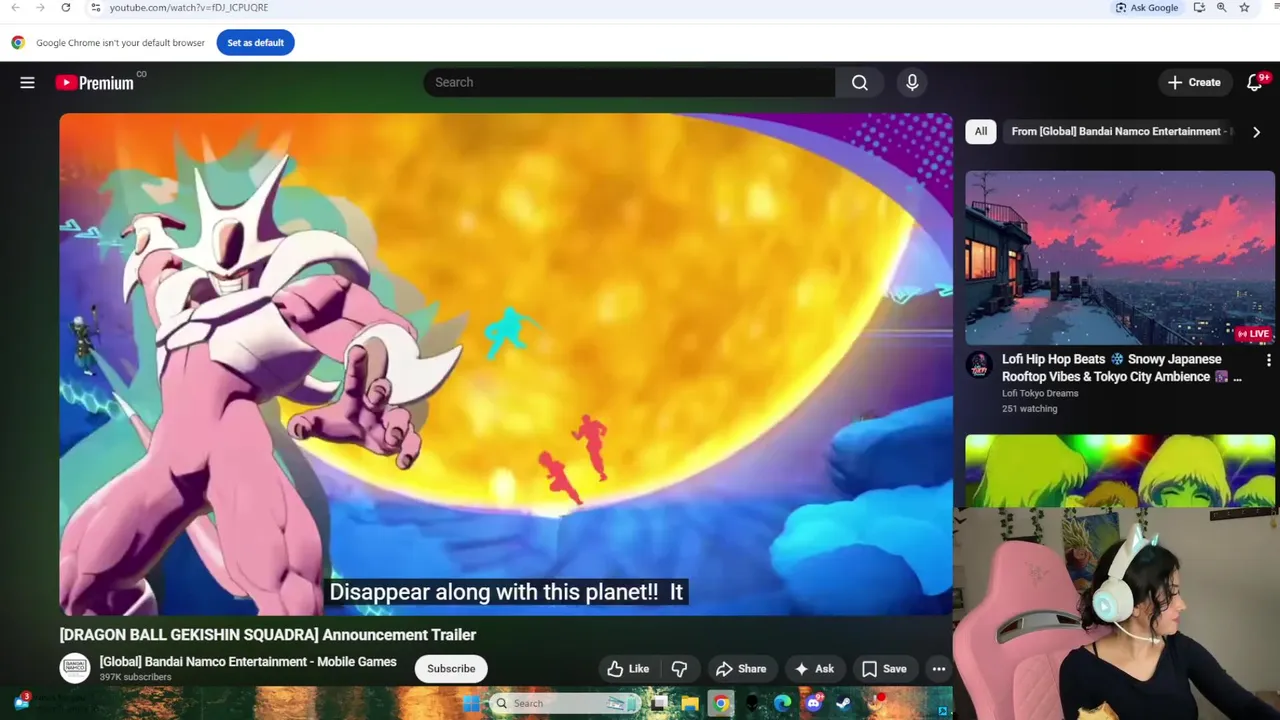The width and height of the screenshot is (1280, 720).
Task: Click the site info icon in address bar
Action: (x=95, y=8)
